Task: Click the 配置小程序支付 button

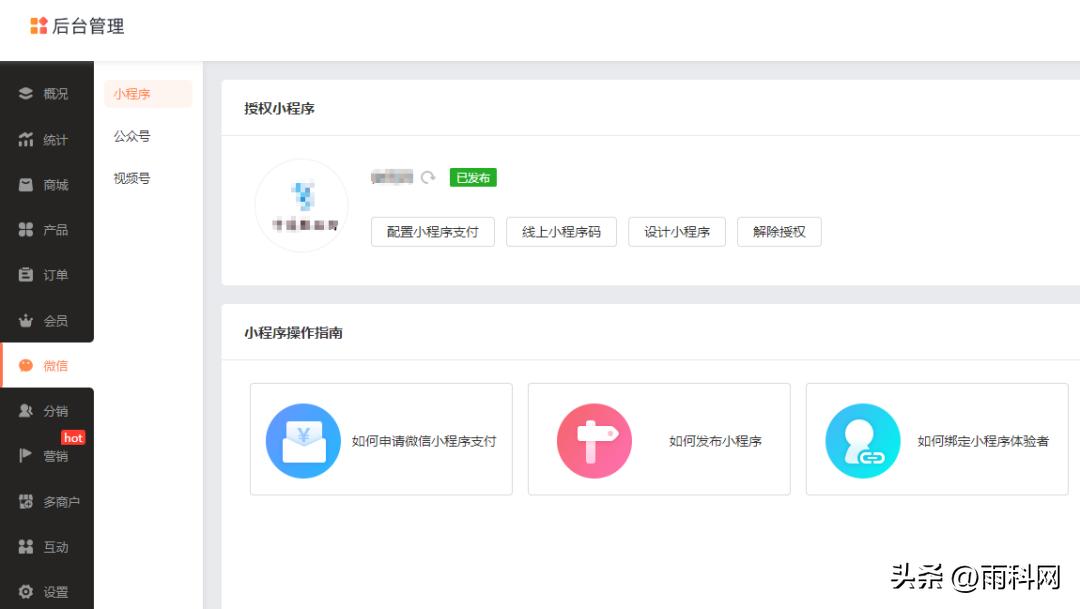Action: tap(434, 231)
